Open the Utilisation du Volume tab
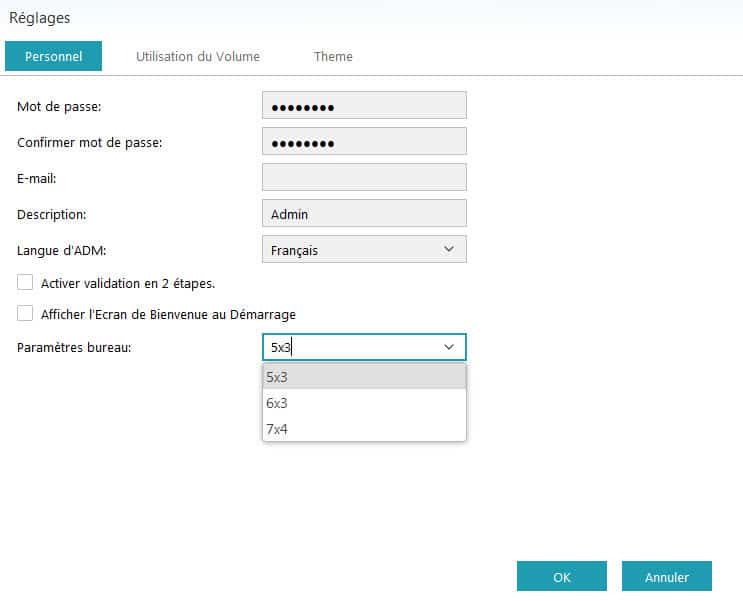This screenshot has height=601, width=743. (x=198, y=56)
